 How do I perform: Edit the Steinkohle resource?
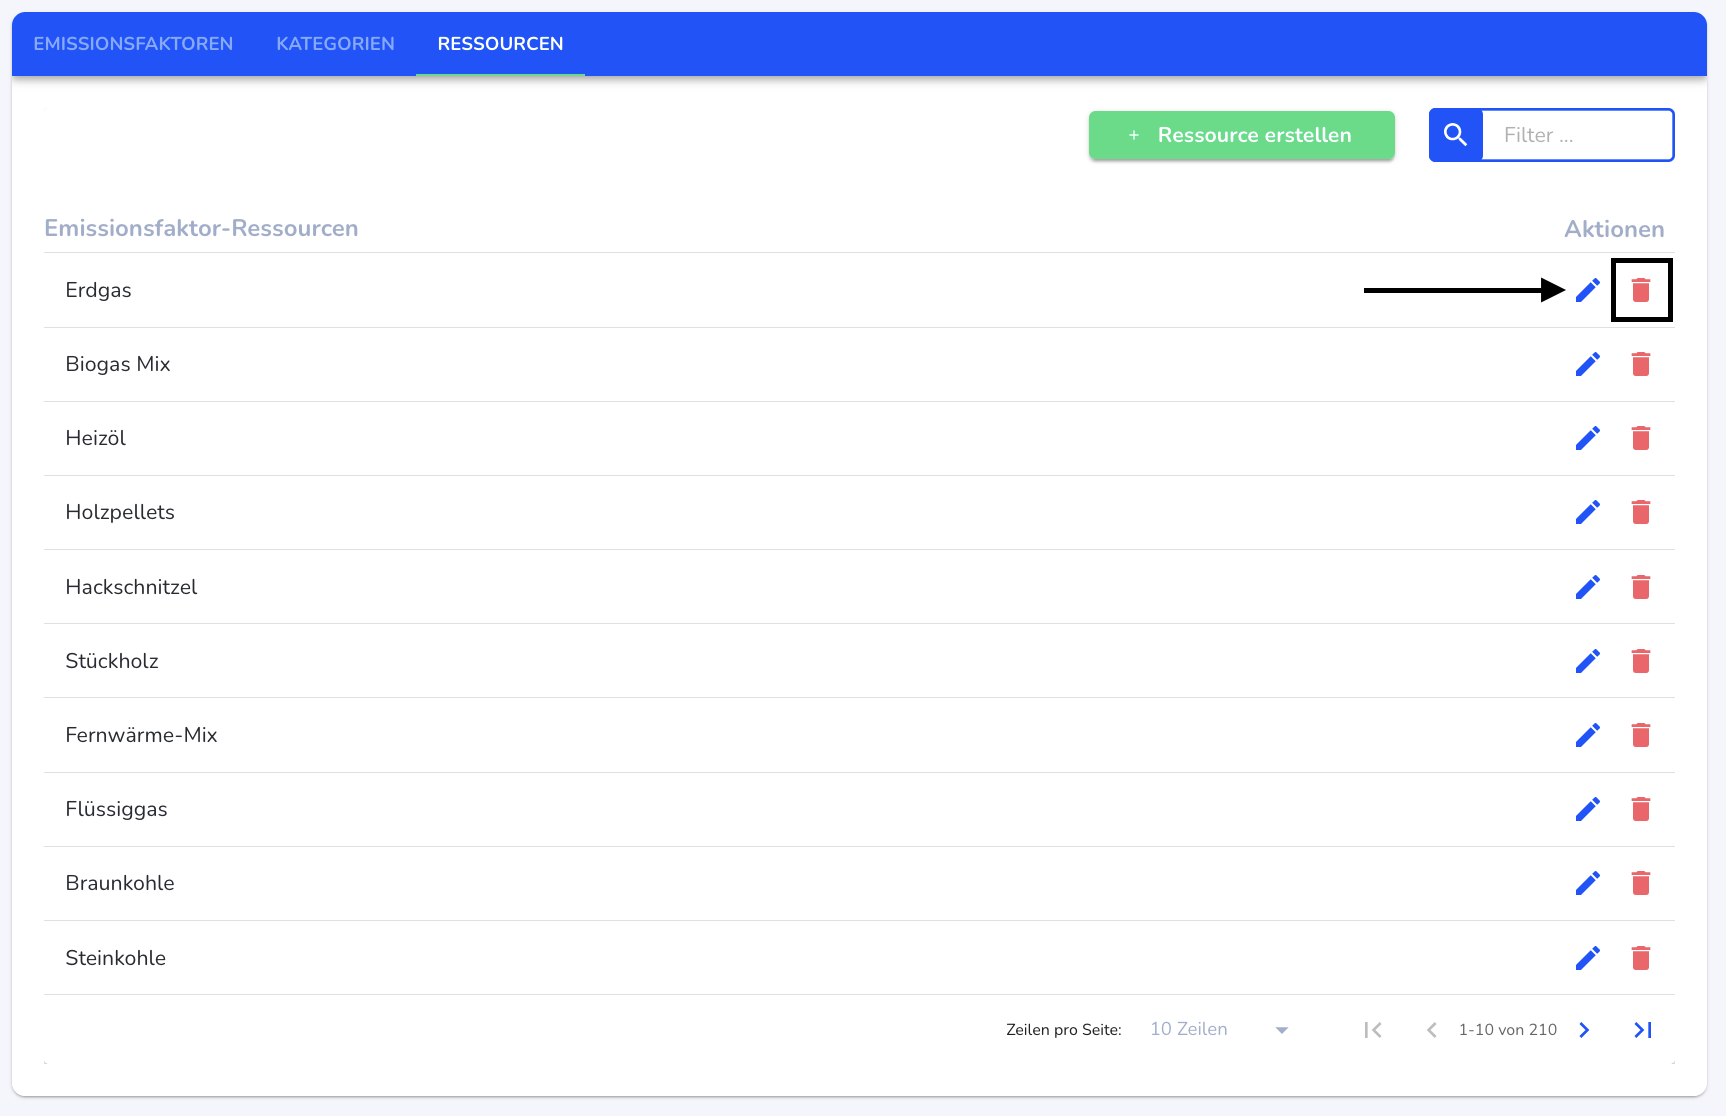(x=1588, y=958)
